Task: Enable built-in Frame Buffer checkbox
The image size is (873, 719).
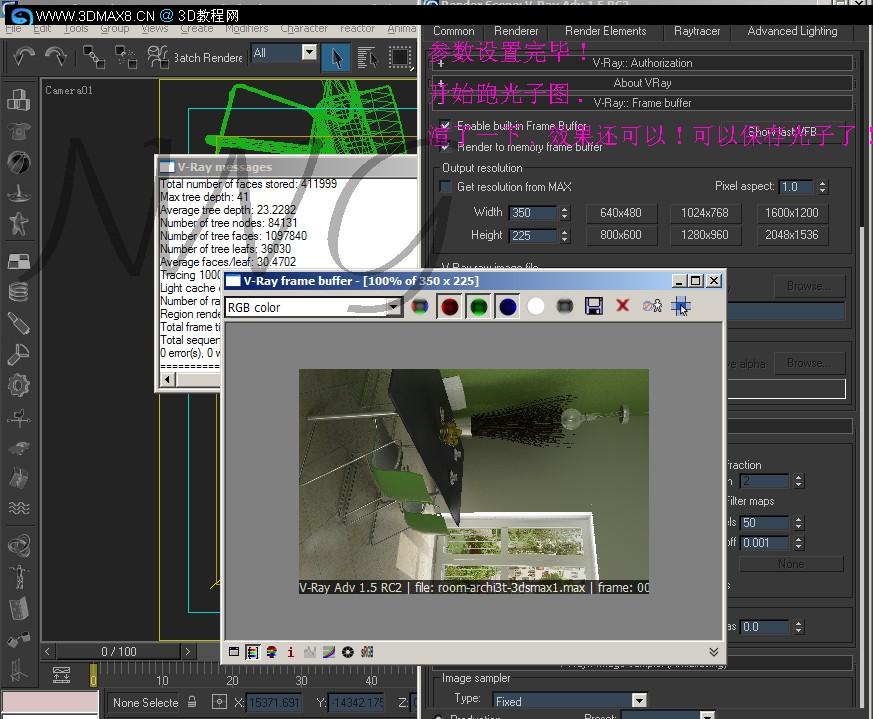Action: 444,126
